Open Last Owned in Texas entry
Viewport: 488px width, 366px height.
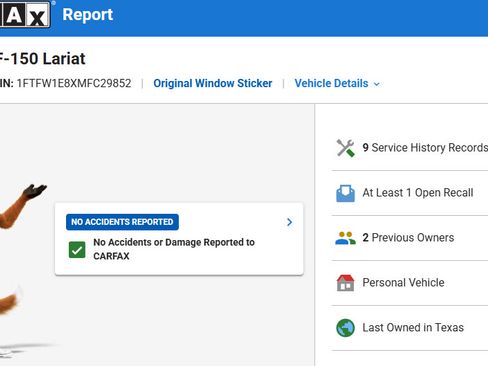click(413, 328)
